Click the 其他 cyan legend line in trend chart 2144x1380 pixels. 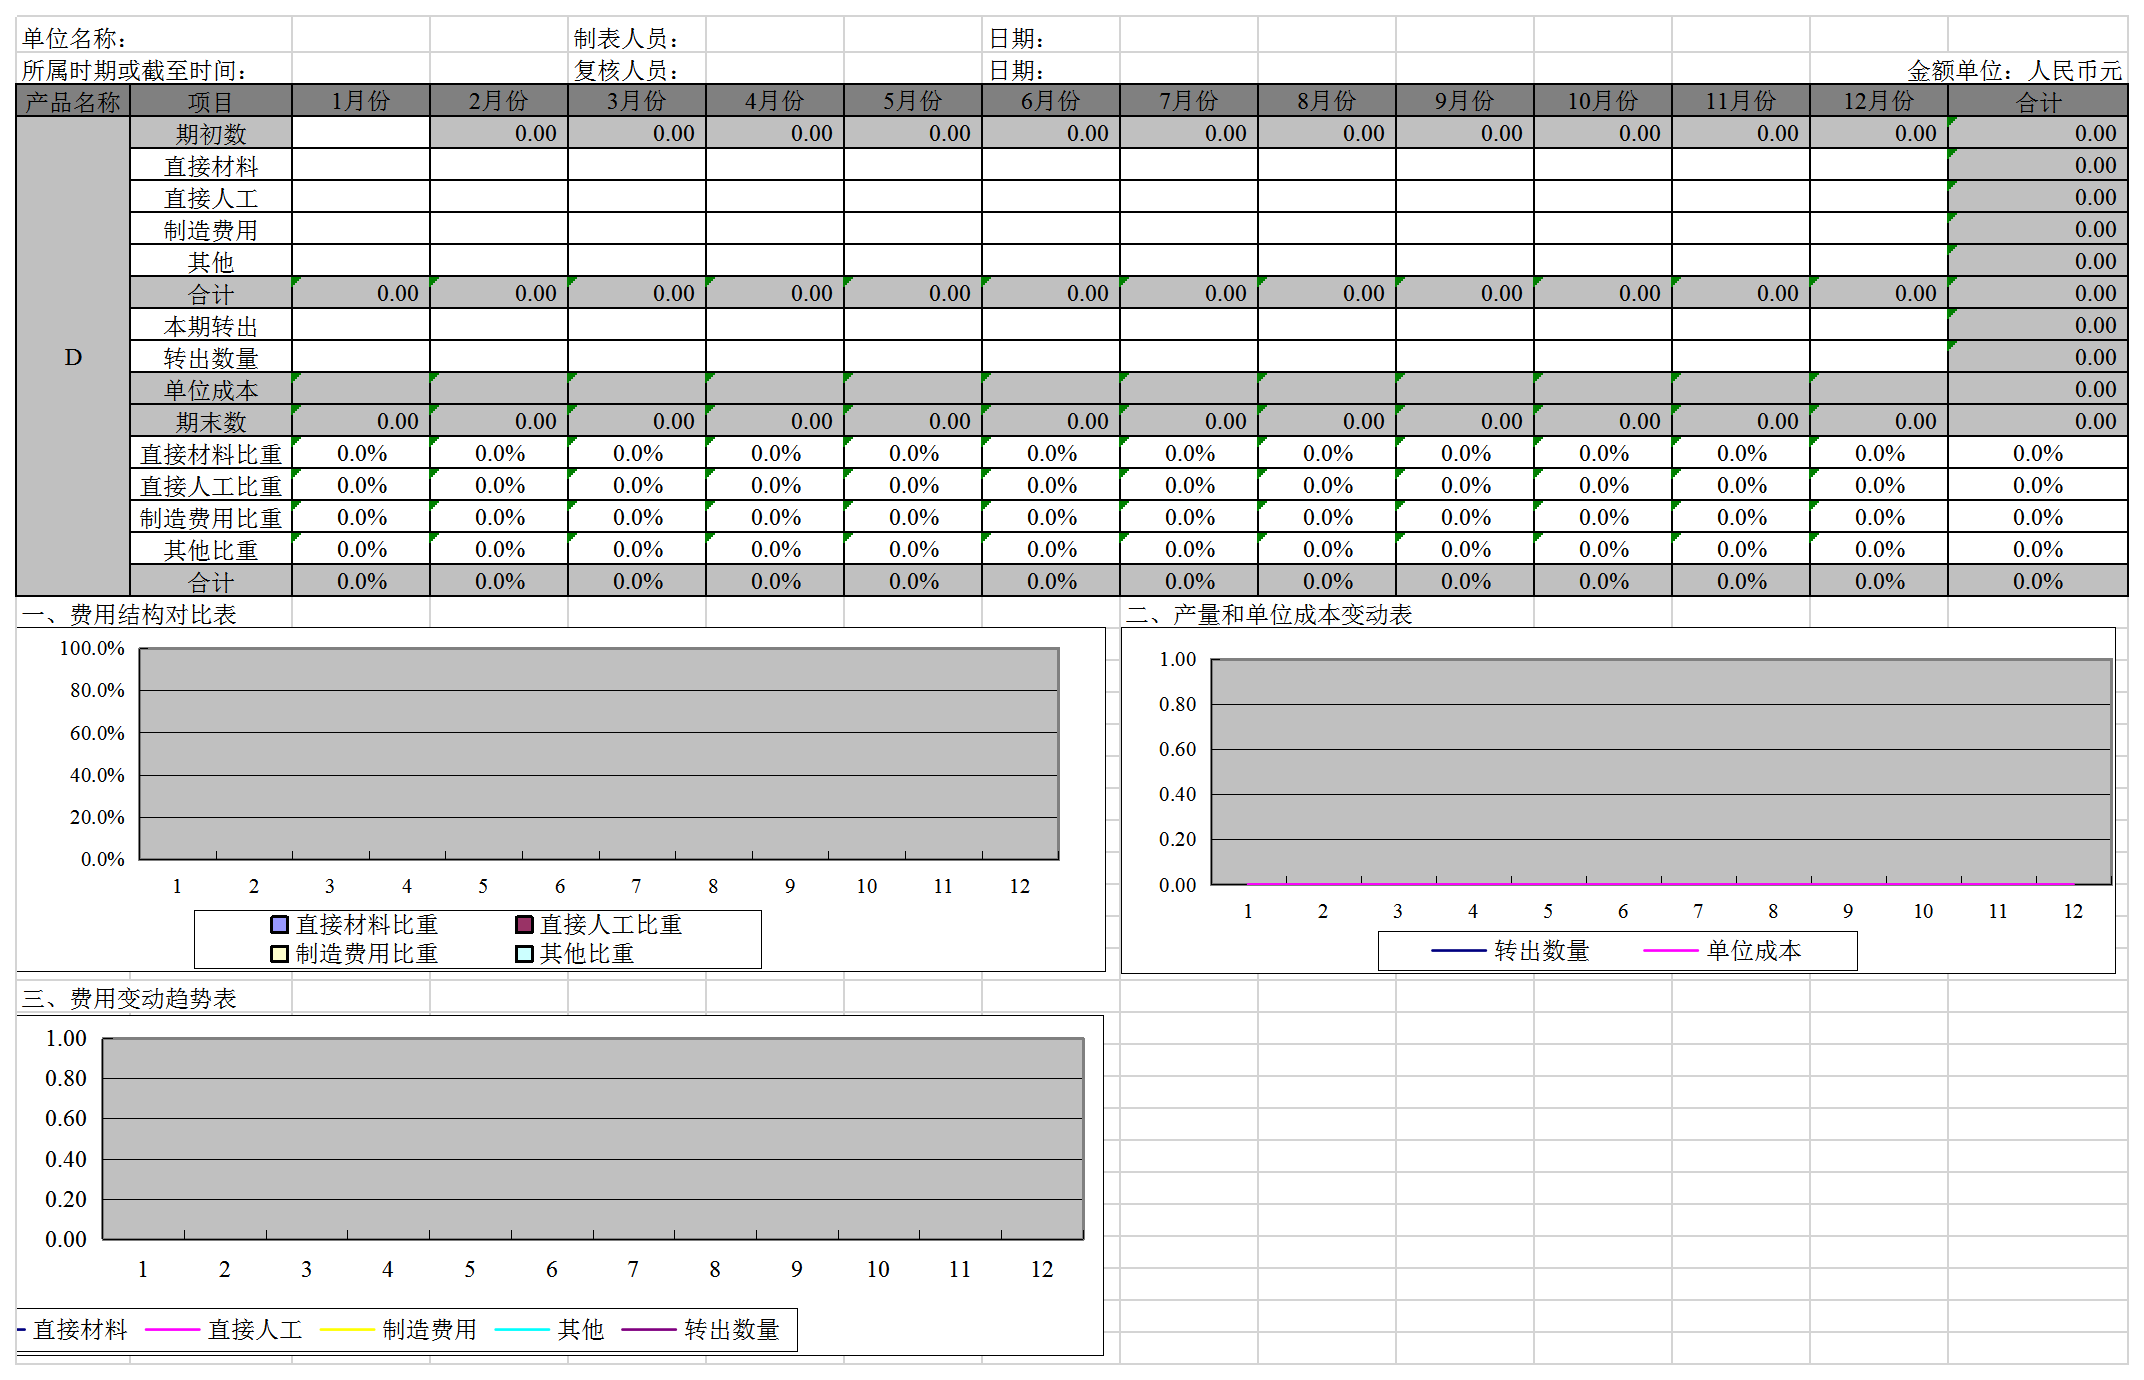(522, 1330)
